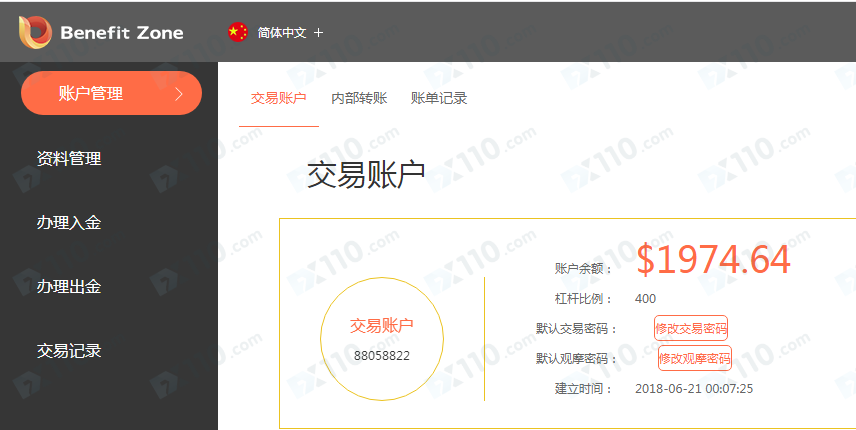Click the Benefit Zone brand name

121,32
